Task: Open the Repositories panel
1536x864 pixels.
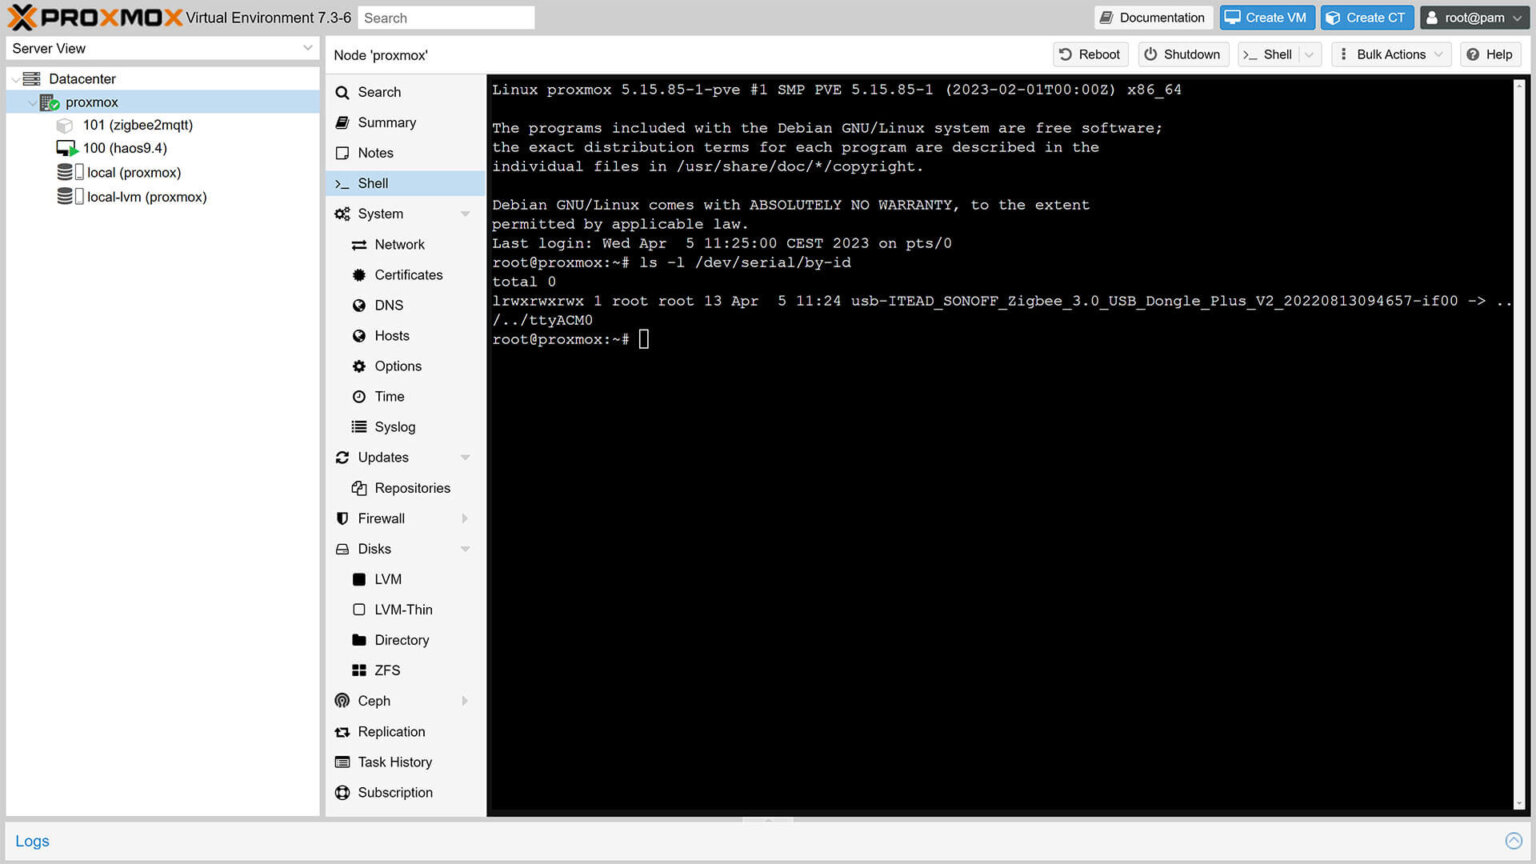Action: point(413,488)
